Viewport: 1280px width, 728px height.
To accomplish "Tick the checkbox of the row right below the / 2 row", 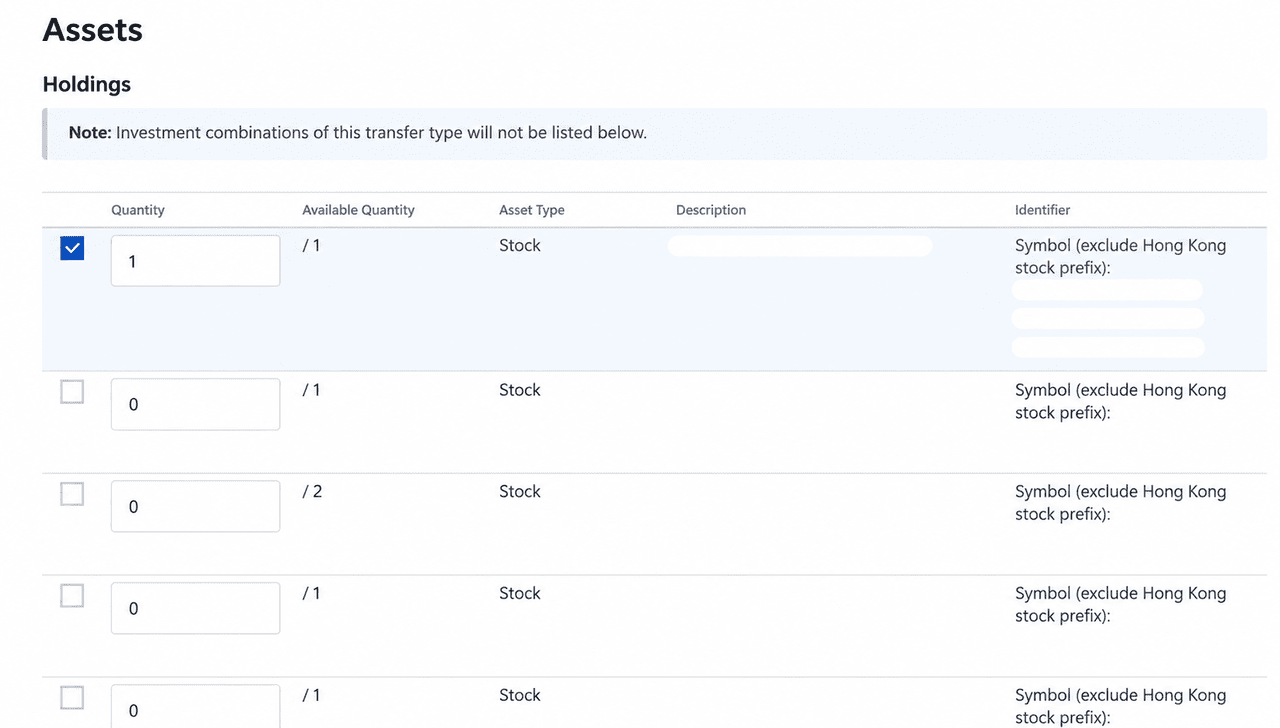I will point(72,596).
